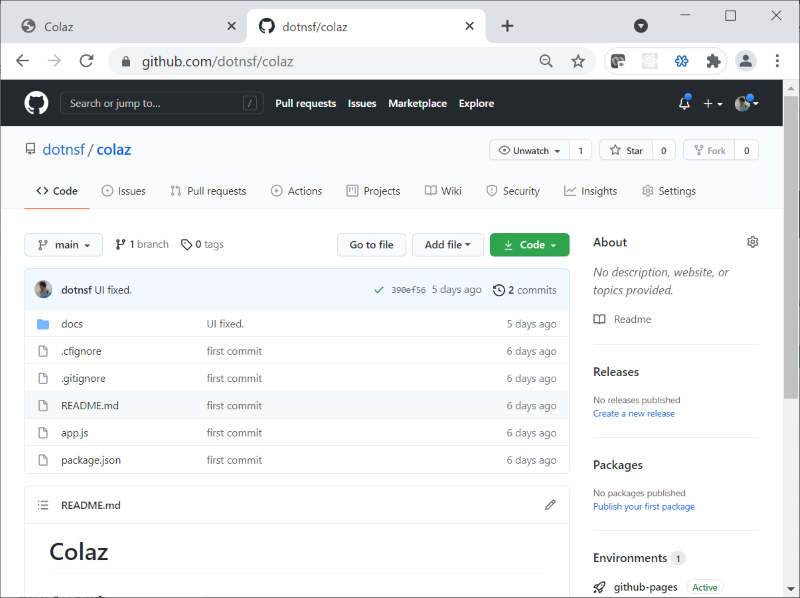Click the docs folder icon

[43, 324]
